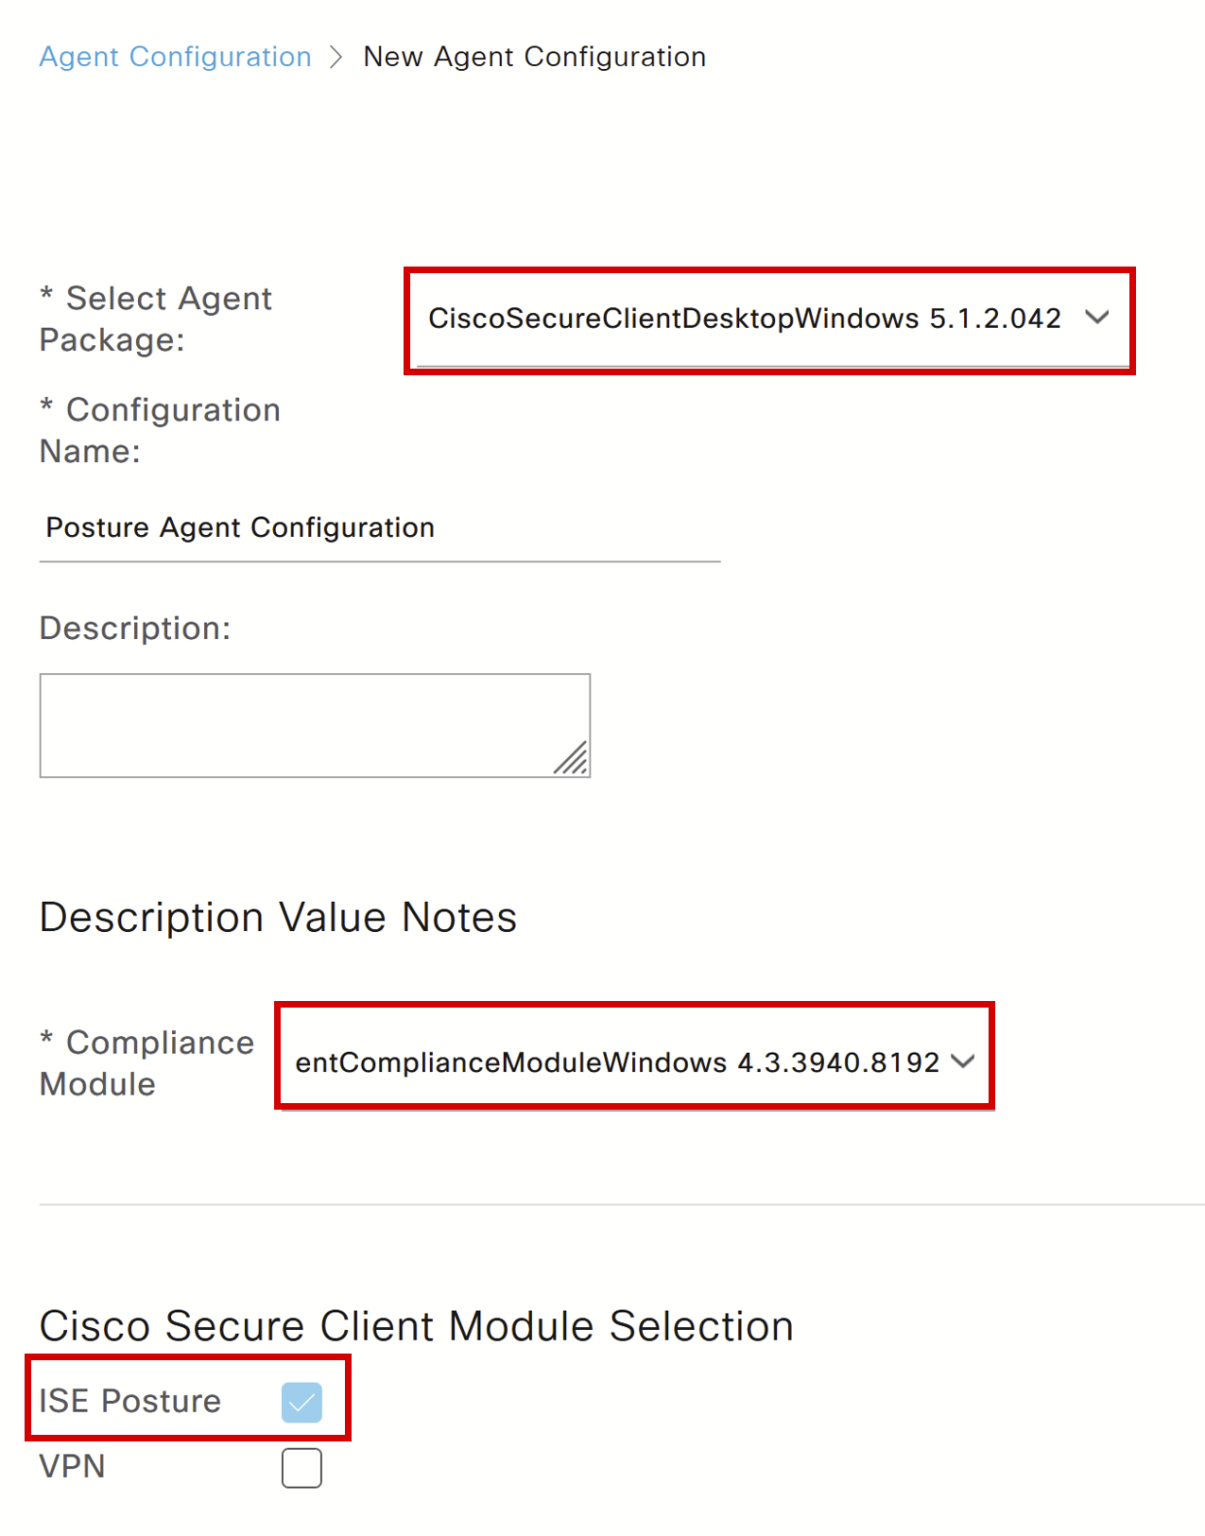Click the Compliance Module dropdown arrow icon
The width and height of the screenshot is (1205, 1536).
pyautogui.click(x=963, y=1062)
